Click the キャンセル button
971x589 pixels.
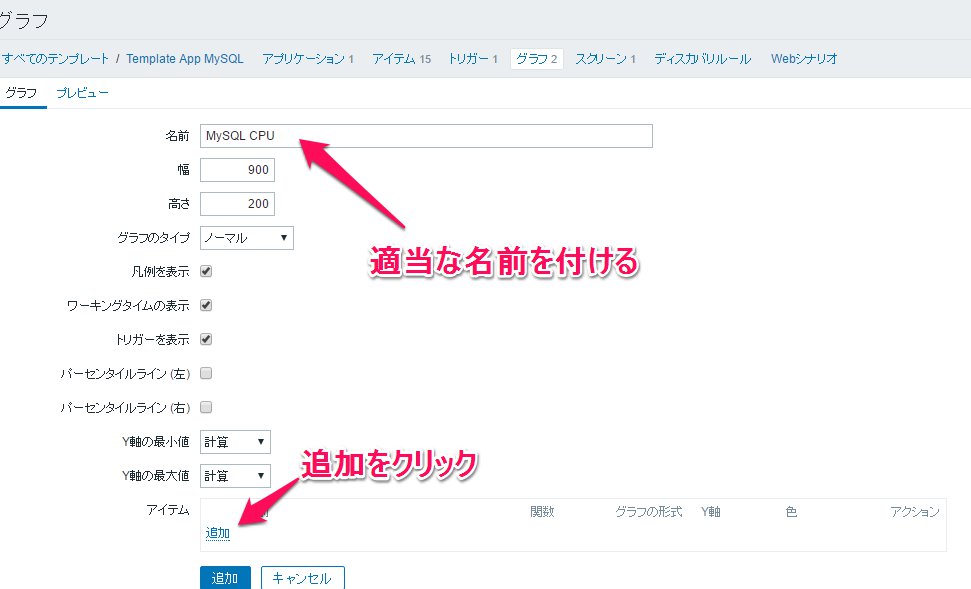[x=302, y=578]
